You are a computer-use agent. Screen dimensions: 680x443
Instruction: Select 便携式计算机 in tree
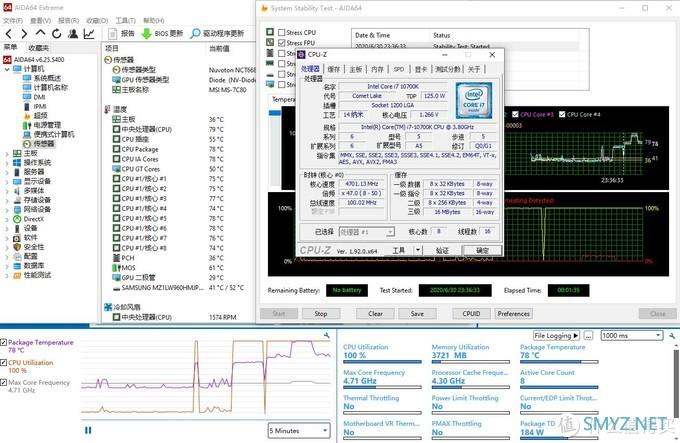click(x=49, y=134)
